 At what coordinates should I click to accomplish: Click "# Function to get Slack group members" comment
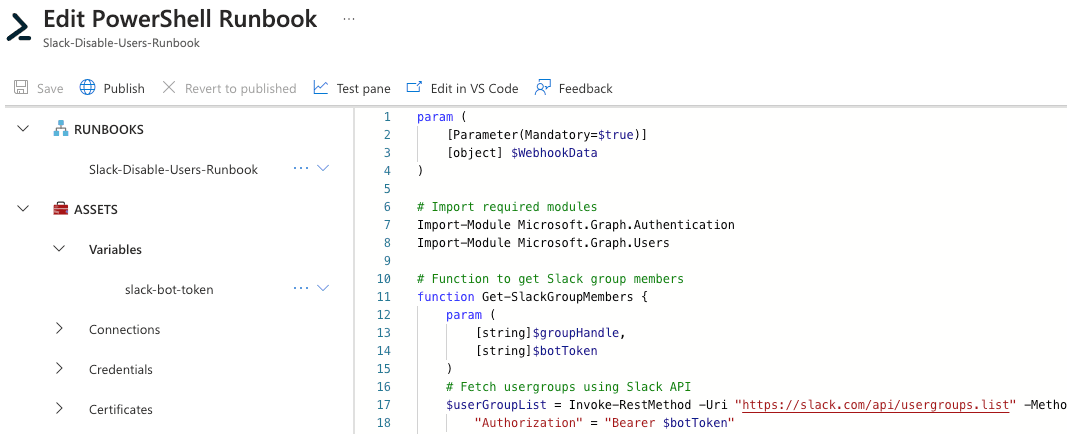click(x=551, y=279)
